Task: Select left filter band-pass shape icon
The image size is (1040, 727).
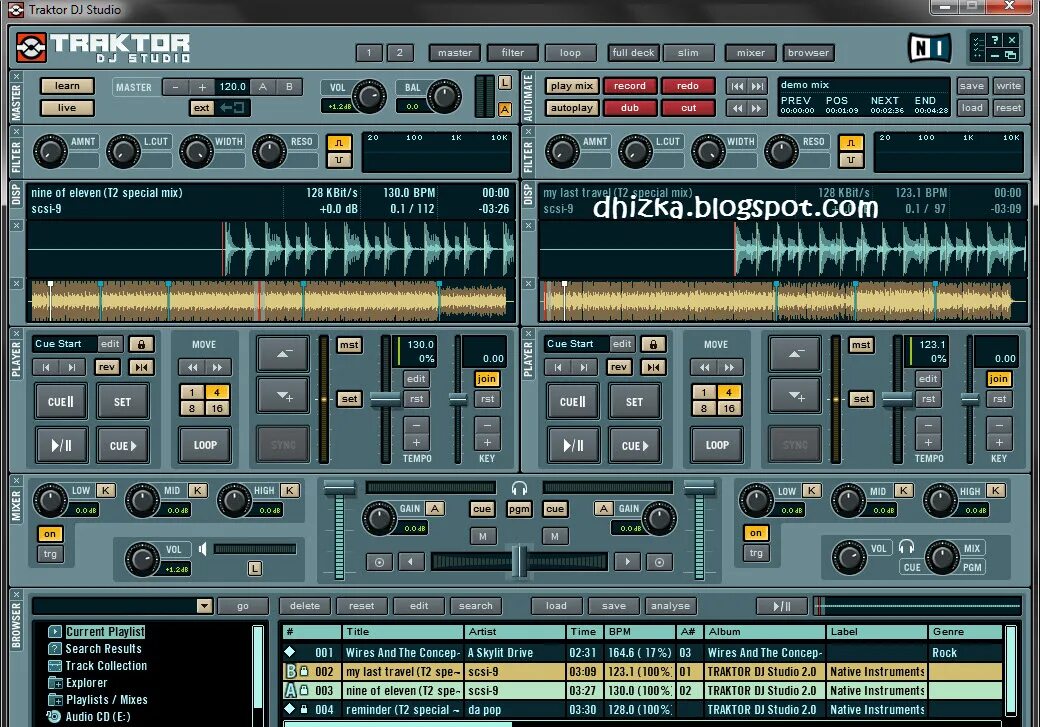Action: pos(339,143)
